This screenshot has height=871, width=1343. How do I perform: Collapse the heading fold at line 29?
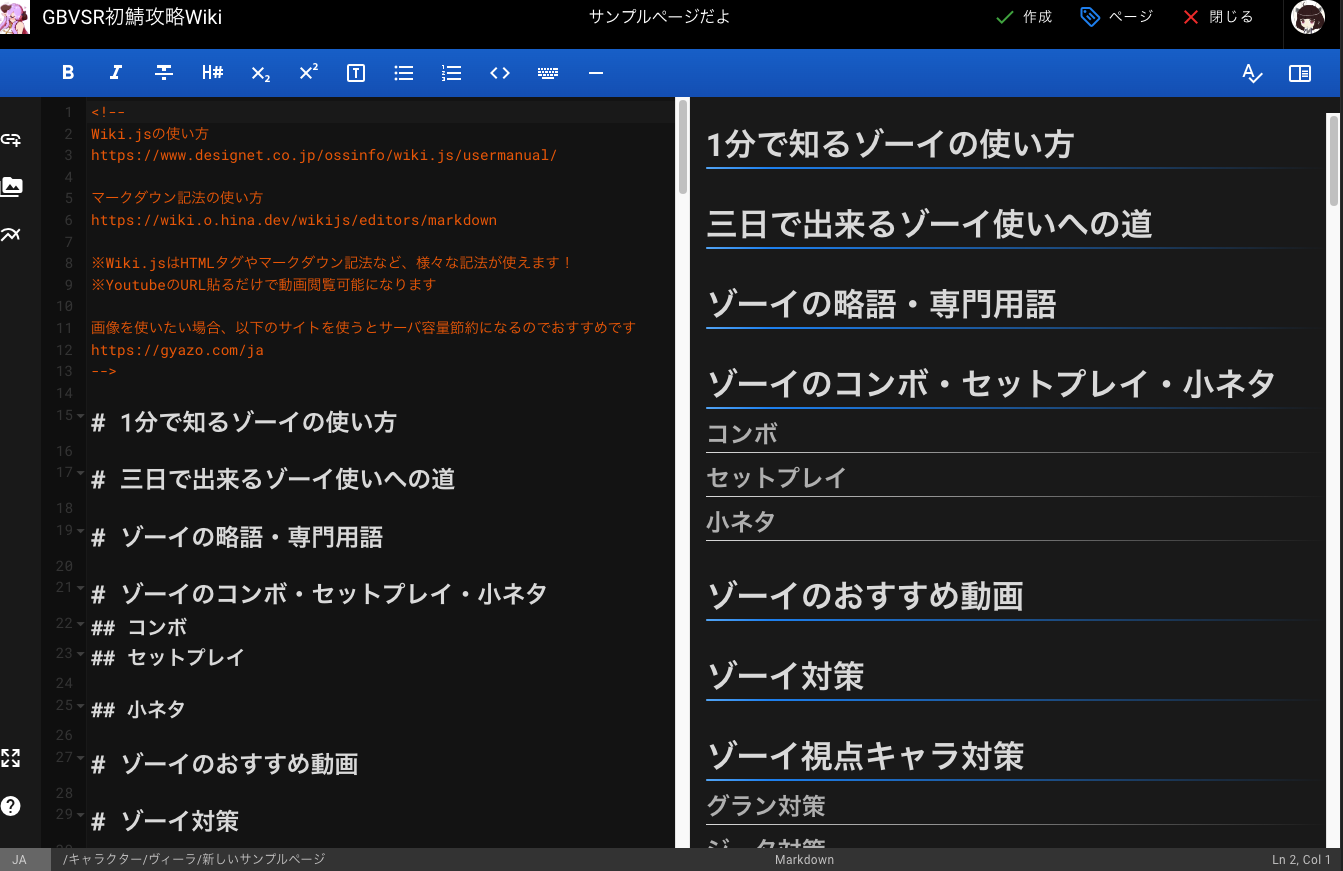(x=79, y=815)
